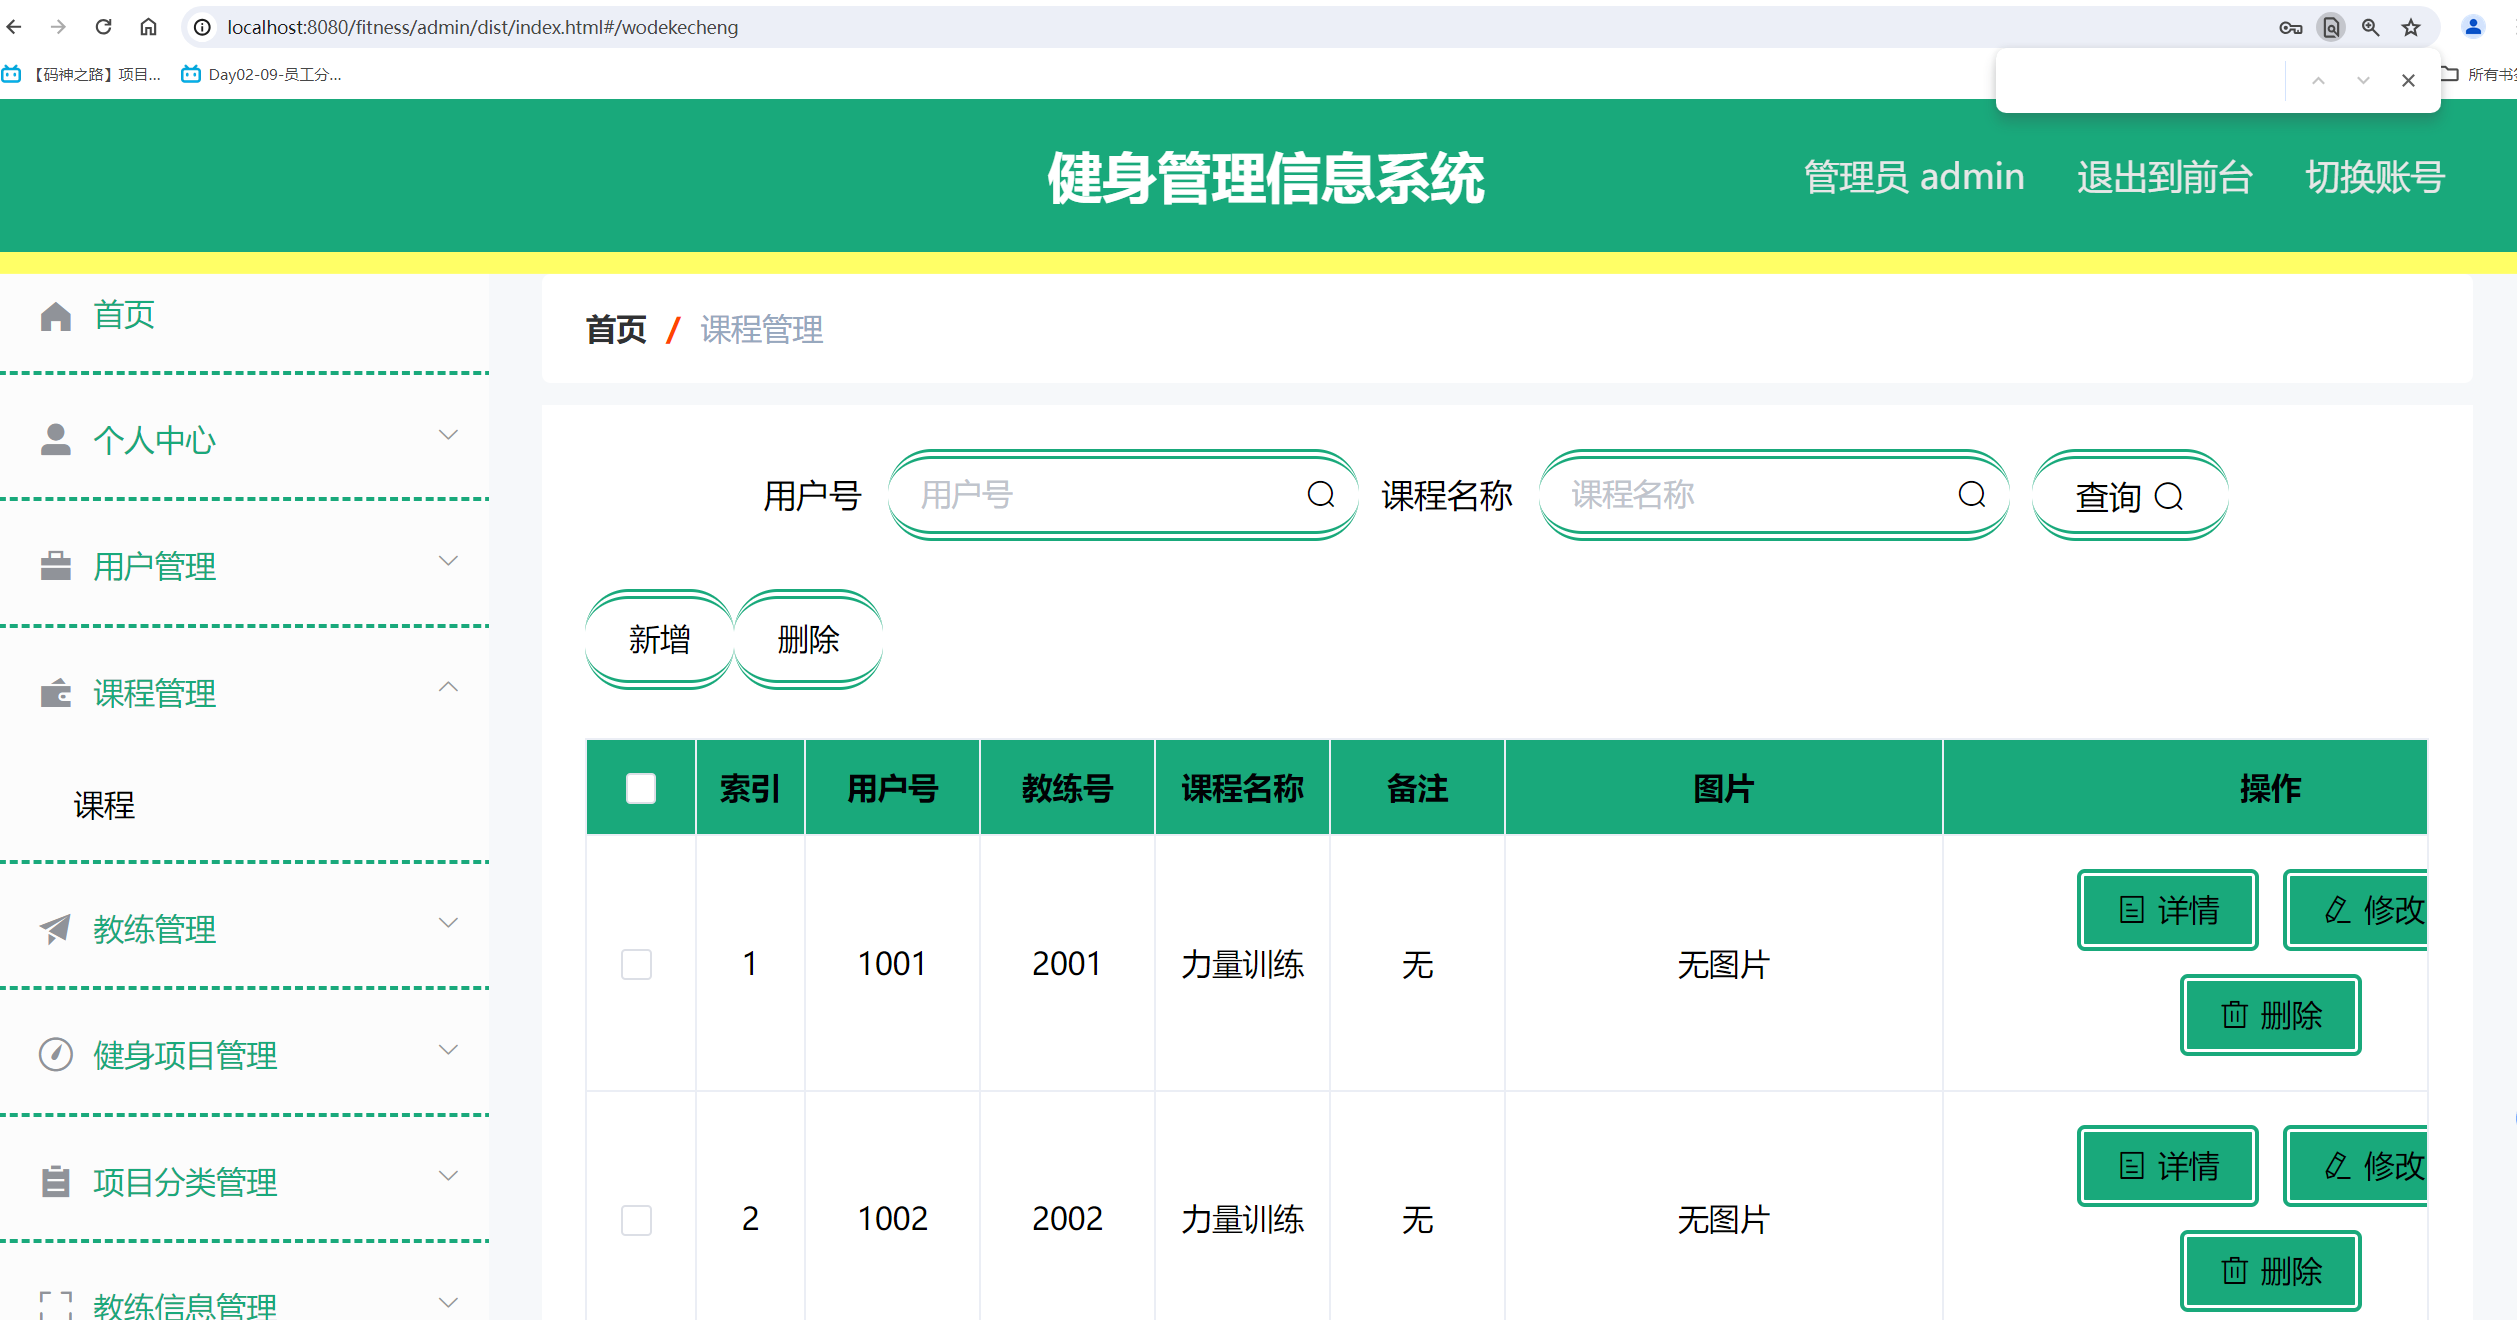Click the 首页 breadcrumb link
This screenshot has height=1320, width=2517.
point(616,330)
